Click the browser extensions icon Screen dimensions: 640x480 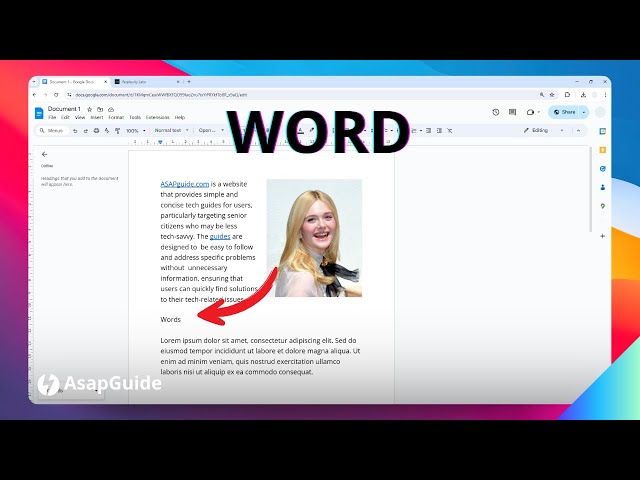click(567, 95)
